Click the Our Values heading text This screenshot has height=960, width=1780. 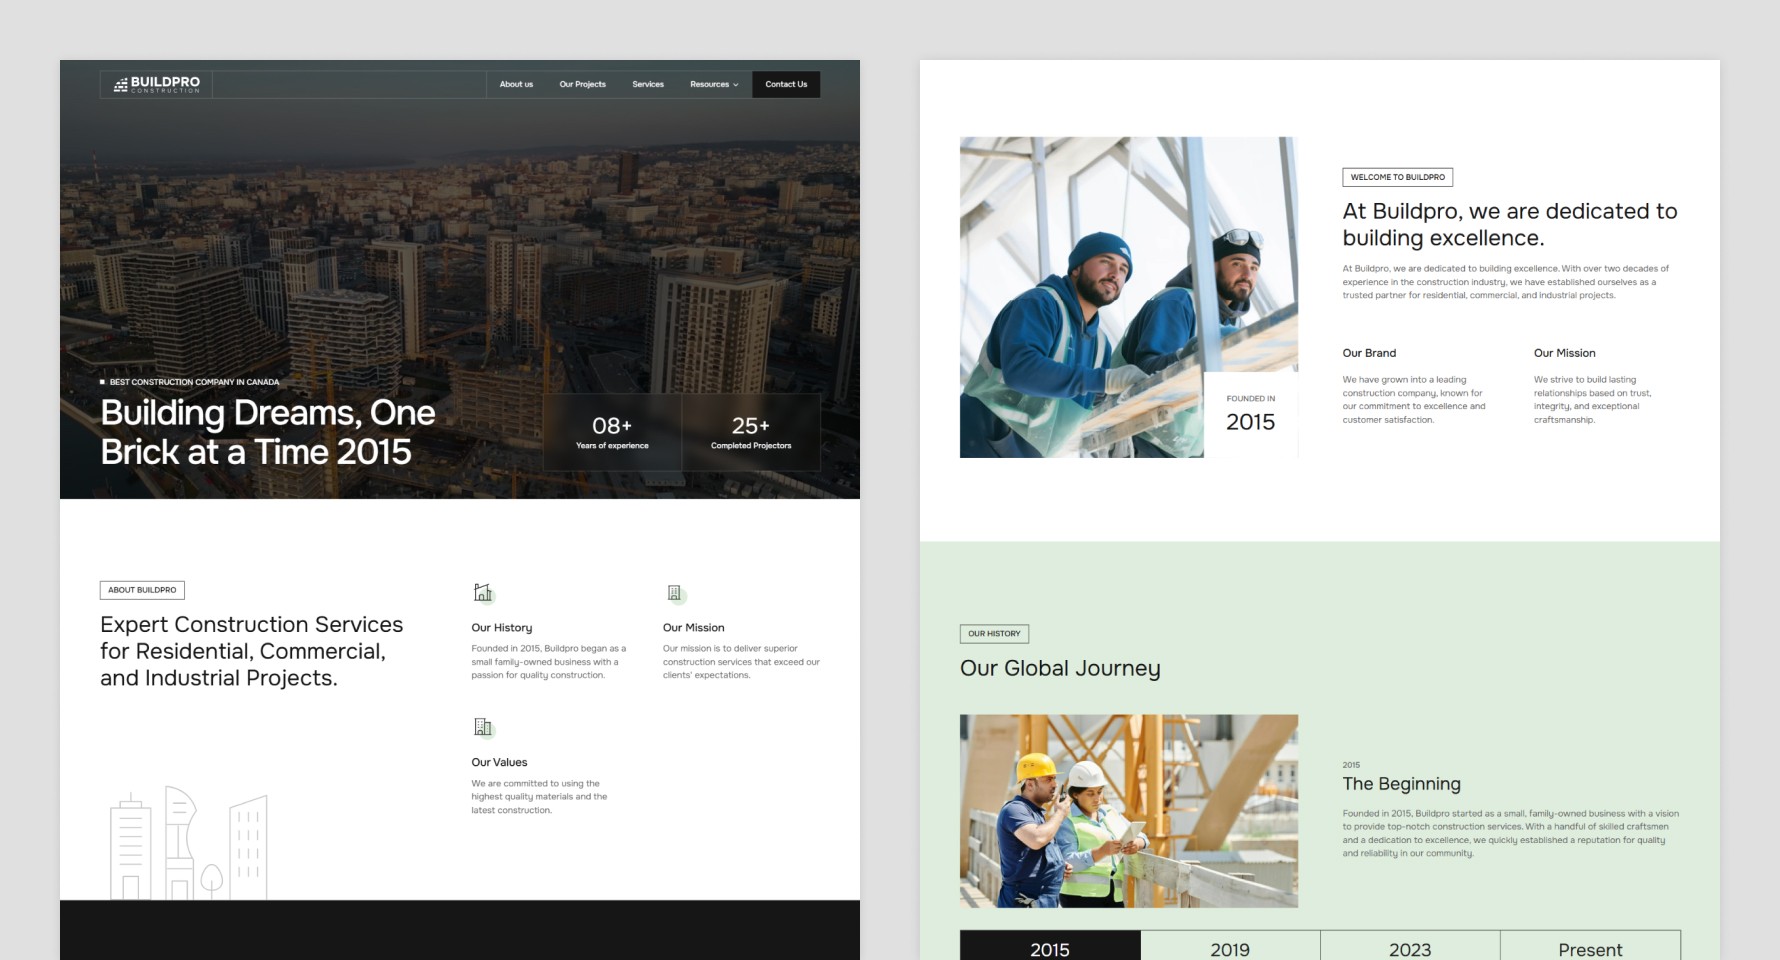(499, 762)
